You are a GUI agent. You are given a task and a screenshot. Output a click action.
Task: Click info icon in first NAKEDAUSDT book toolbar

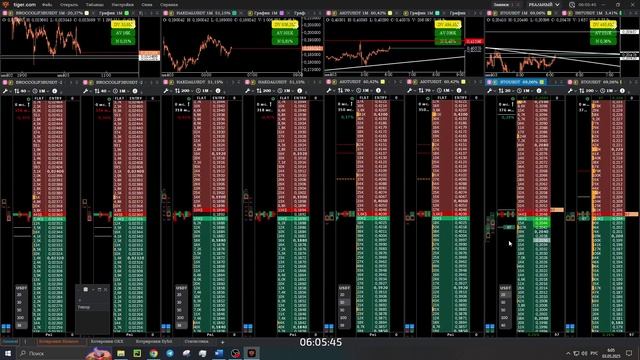coord(218,91)
